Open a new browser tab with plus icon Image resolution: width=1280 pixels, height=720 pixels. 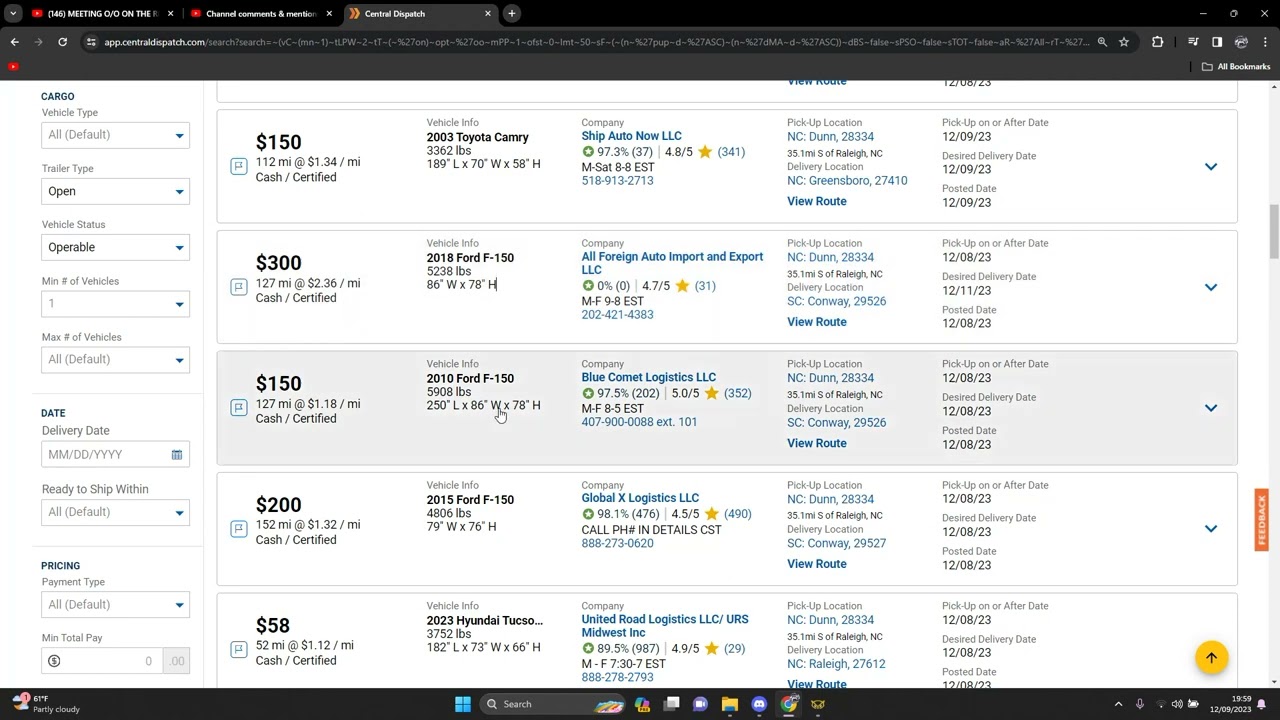coord(511,14)
